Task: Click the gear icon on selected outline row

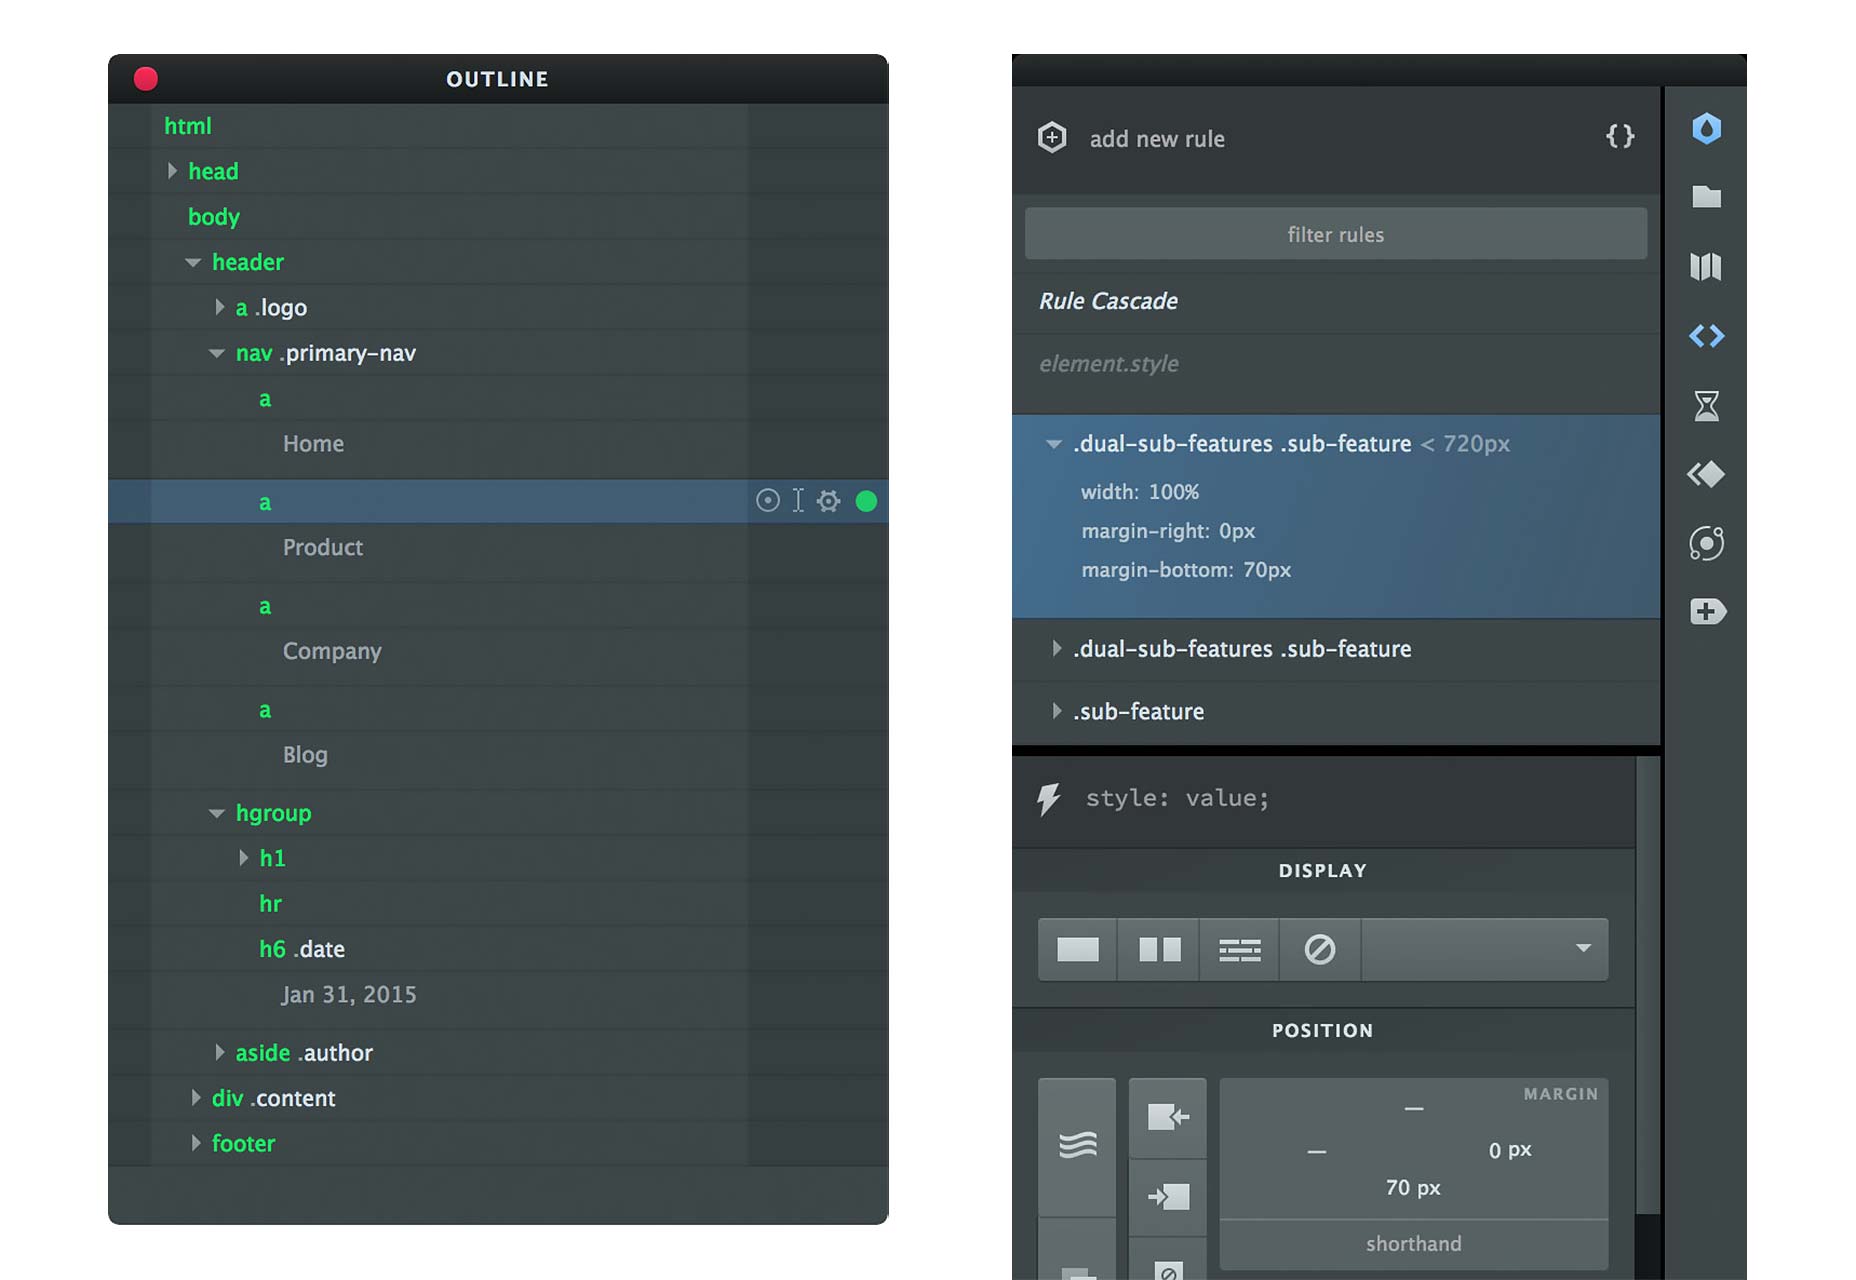Action: coord(828,500)
